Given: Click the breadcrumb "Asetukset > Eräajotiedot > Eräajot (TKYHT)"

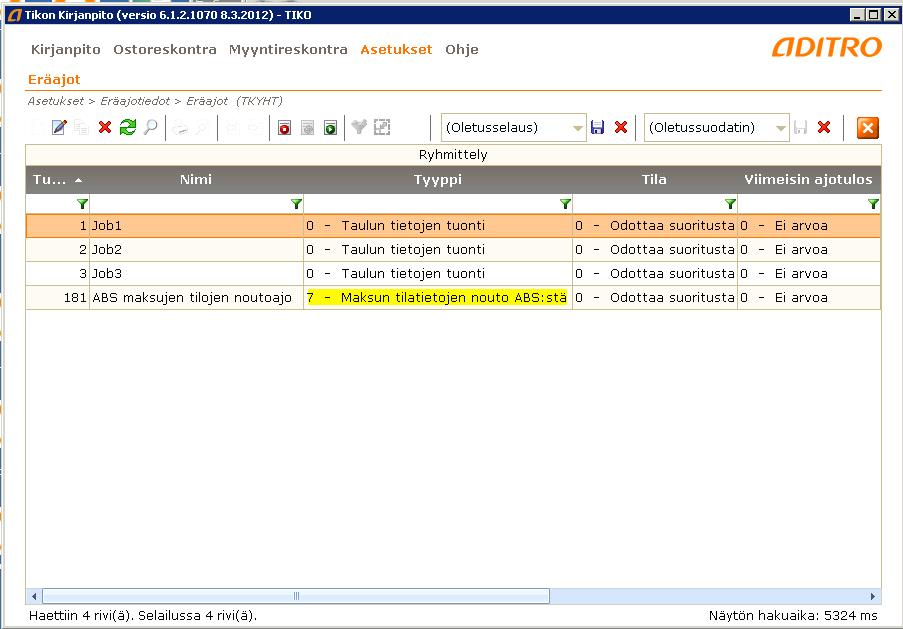Looking at the screenshot, I should (x=155, y=101).
